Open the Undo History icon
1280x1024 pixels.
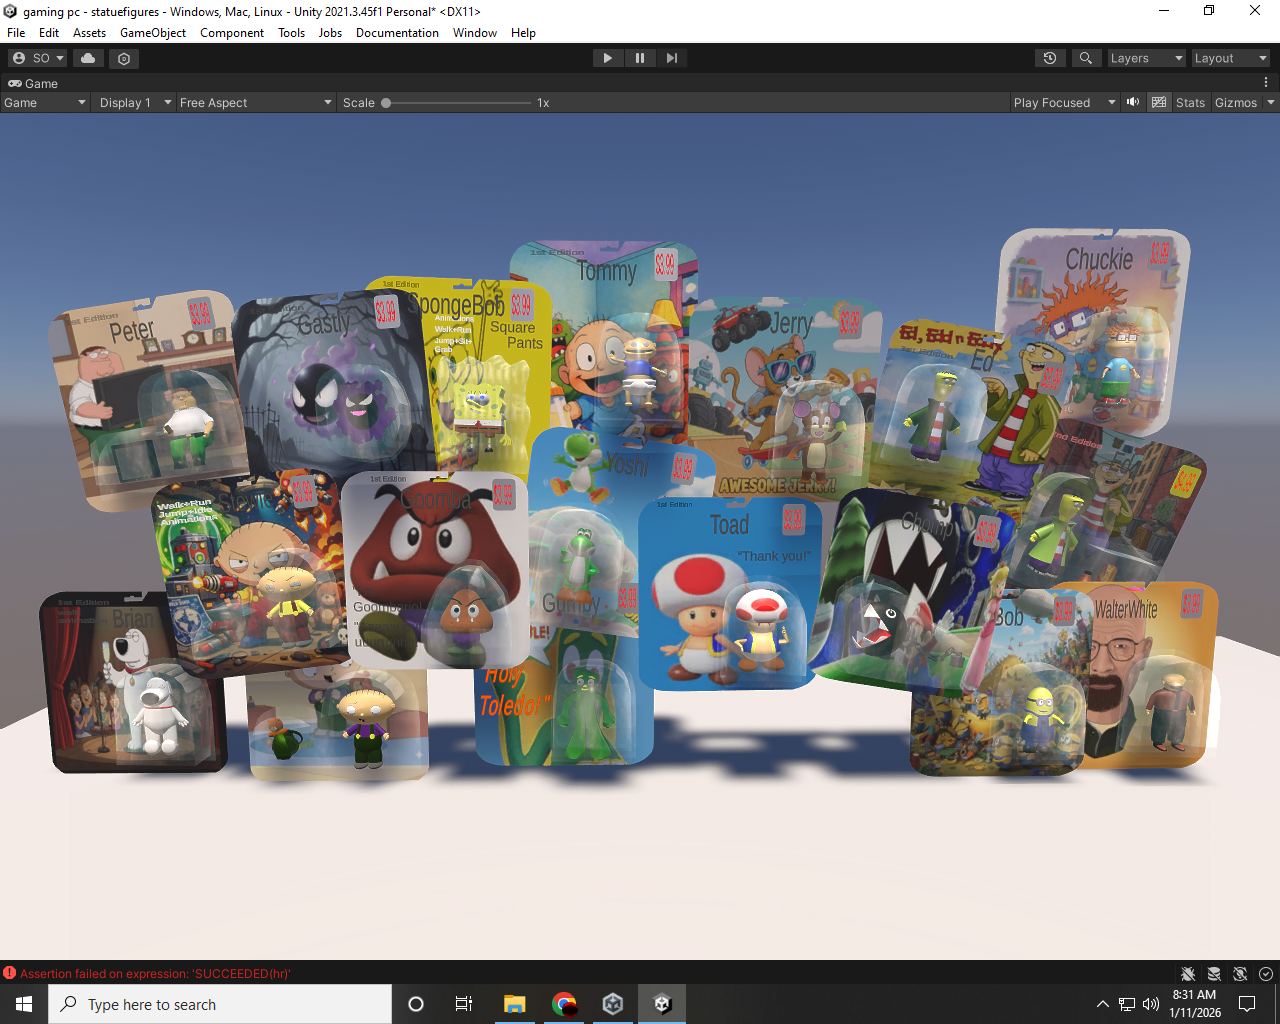click(1050, 58)
